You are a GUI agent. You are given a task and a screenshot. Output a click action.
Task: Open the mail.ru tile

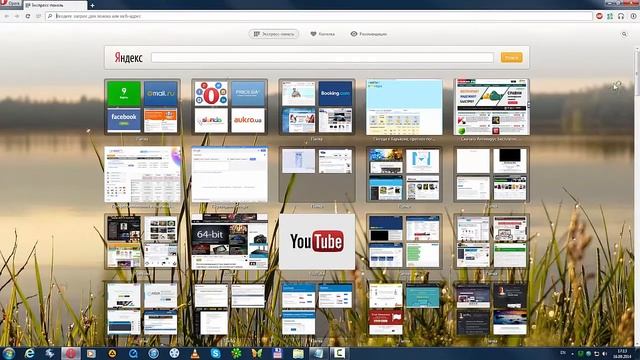point(160,93)
